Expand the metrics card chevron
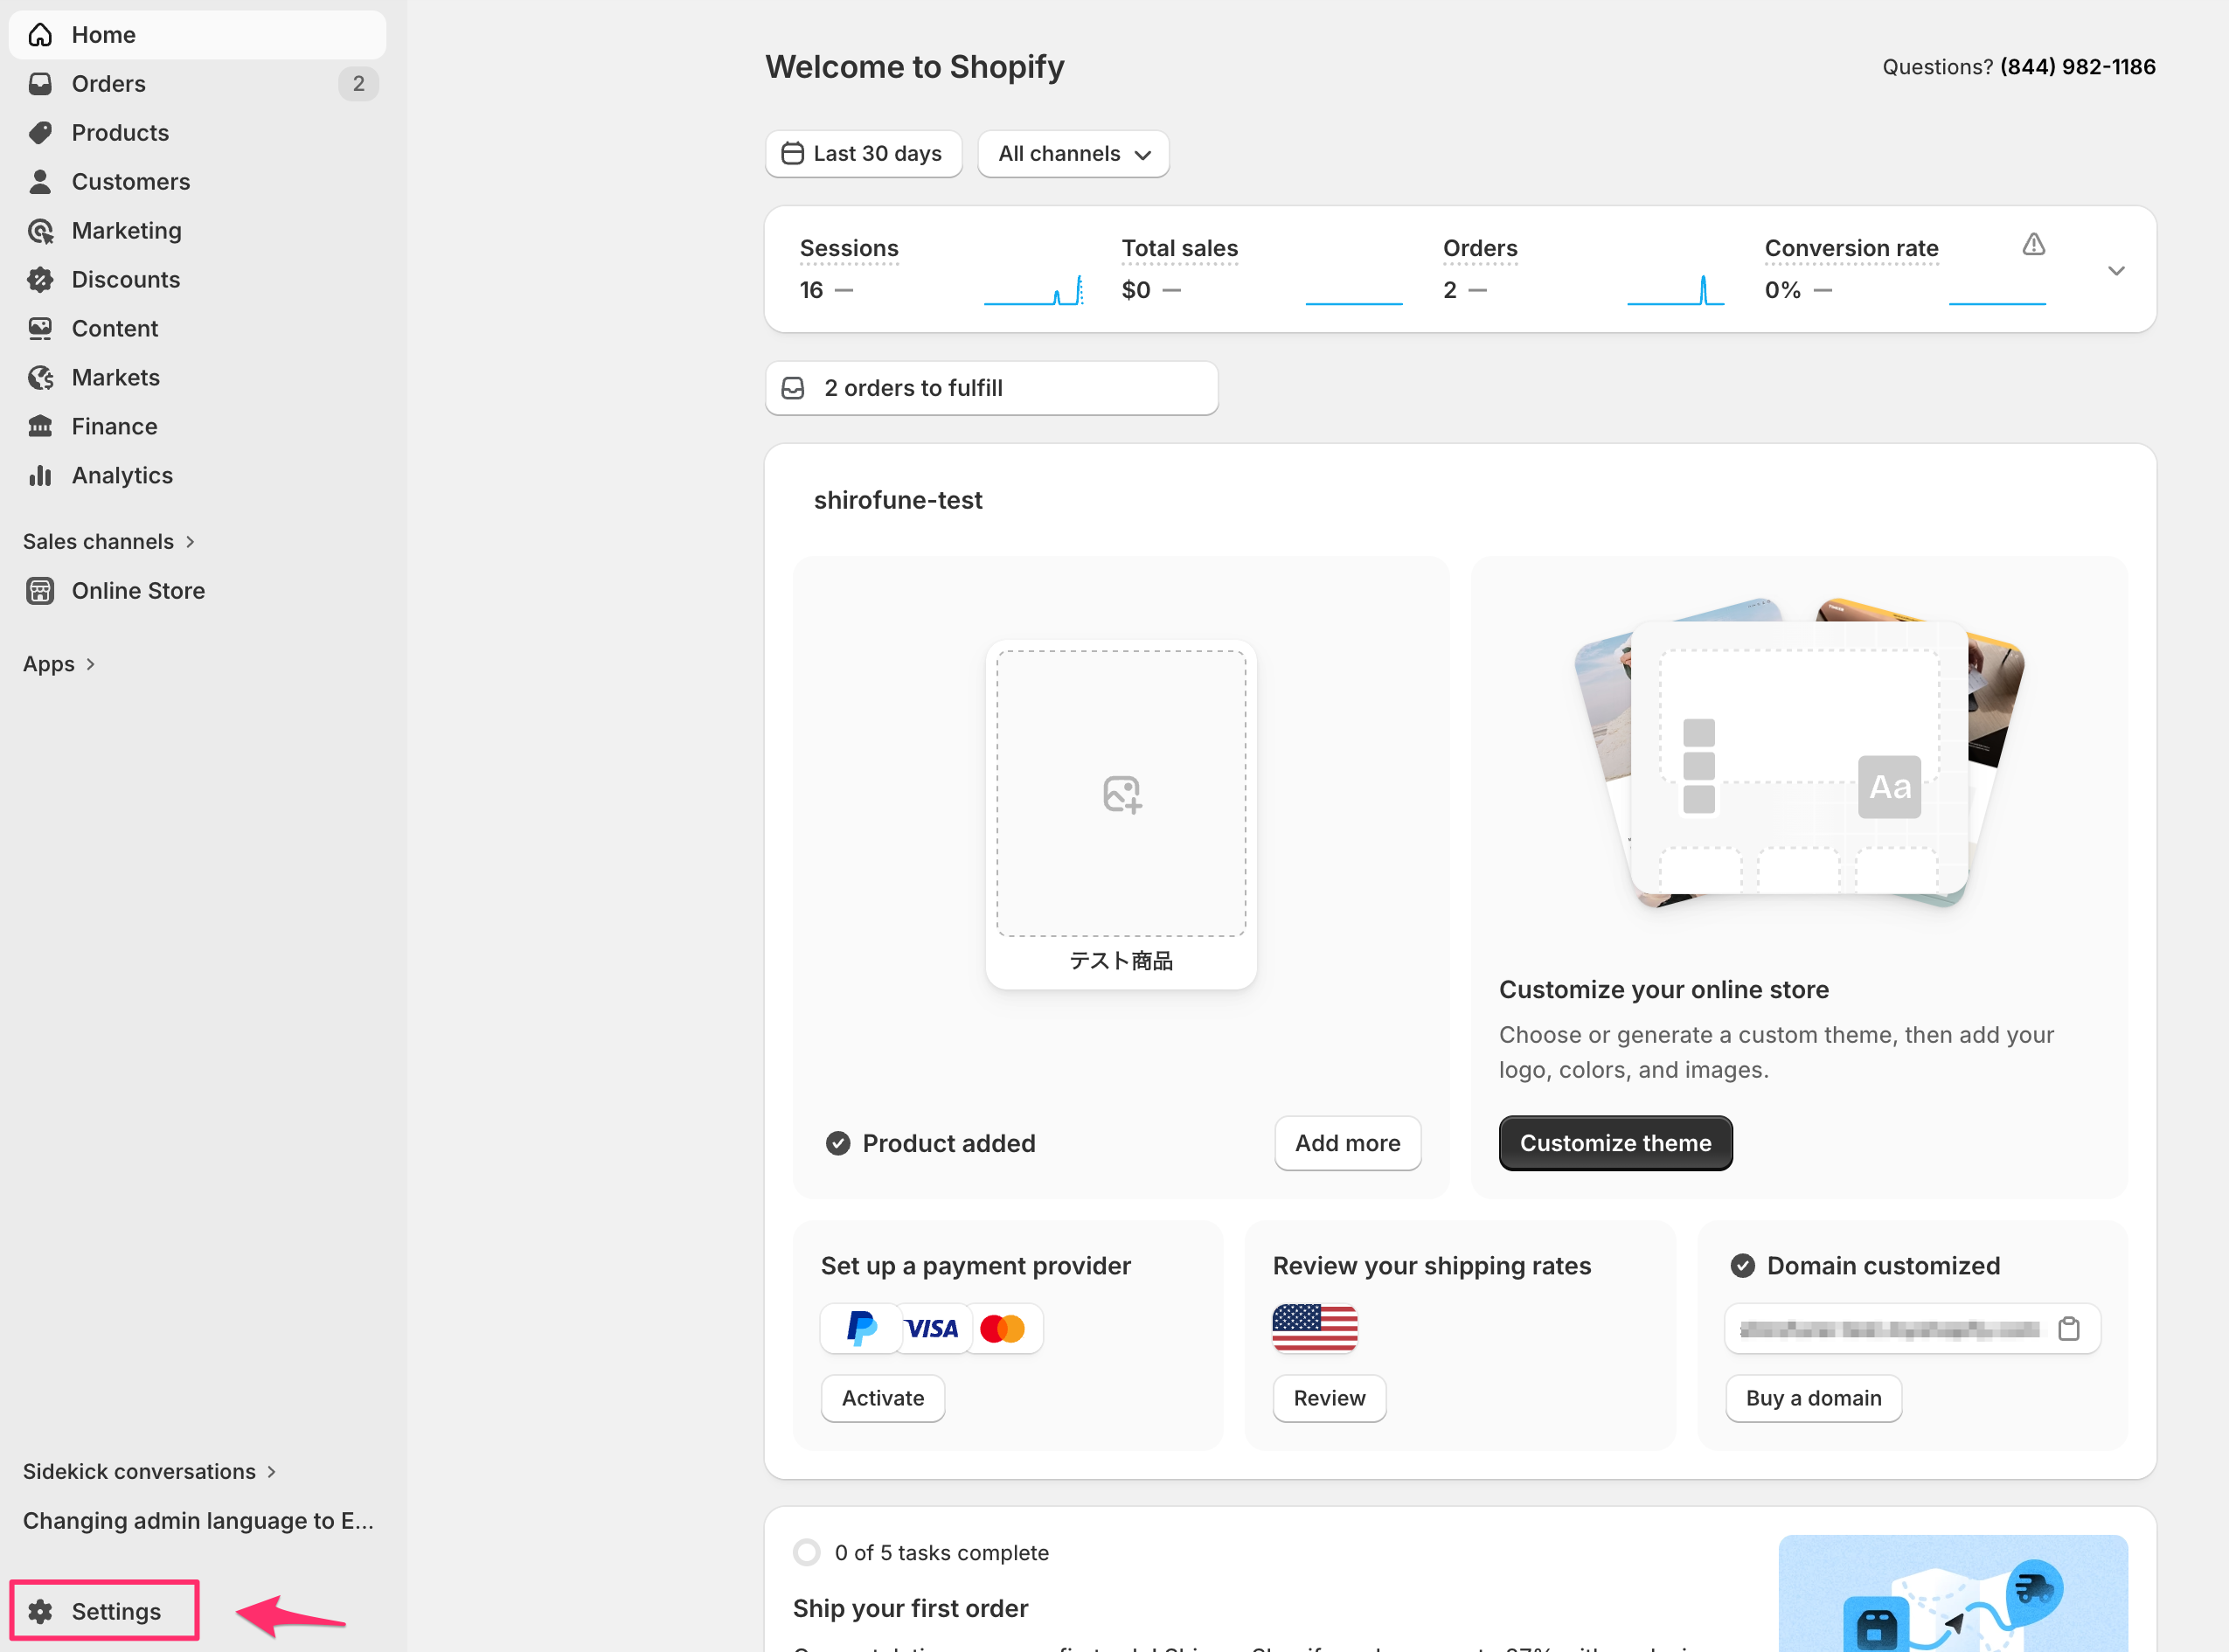Screen dimensions: 2229x1652 2116,270
